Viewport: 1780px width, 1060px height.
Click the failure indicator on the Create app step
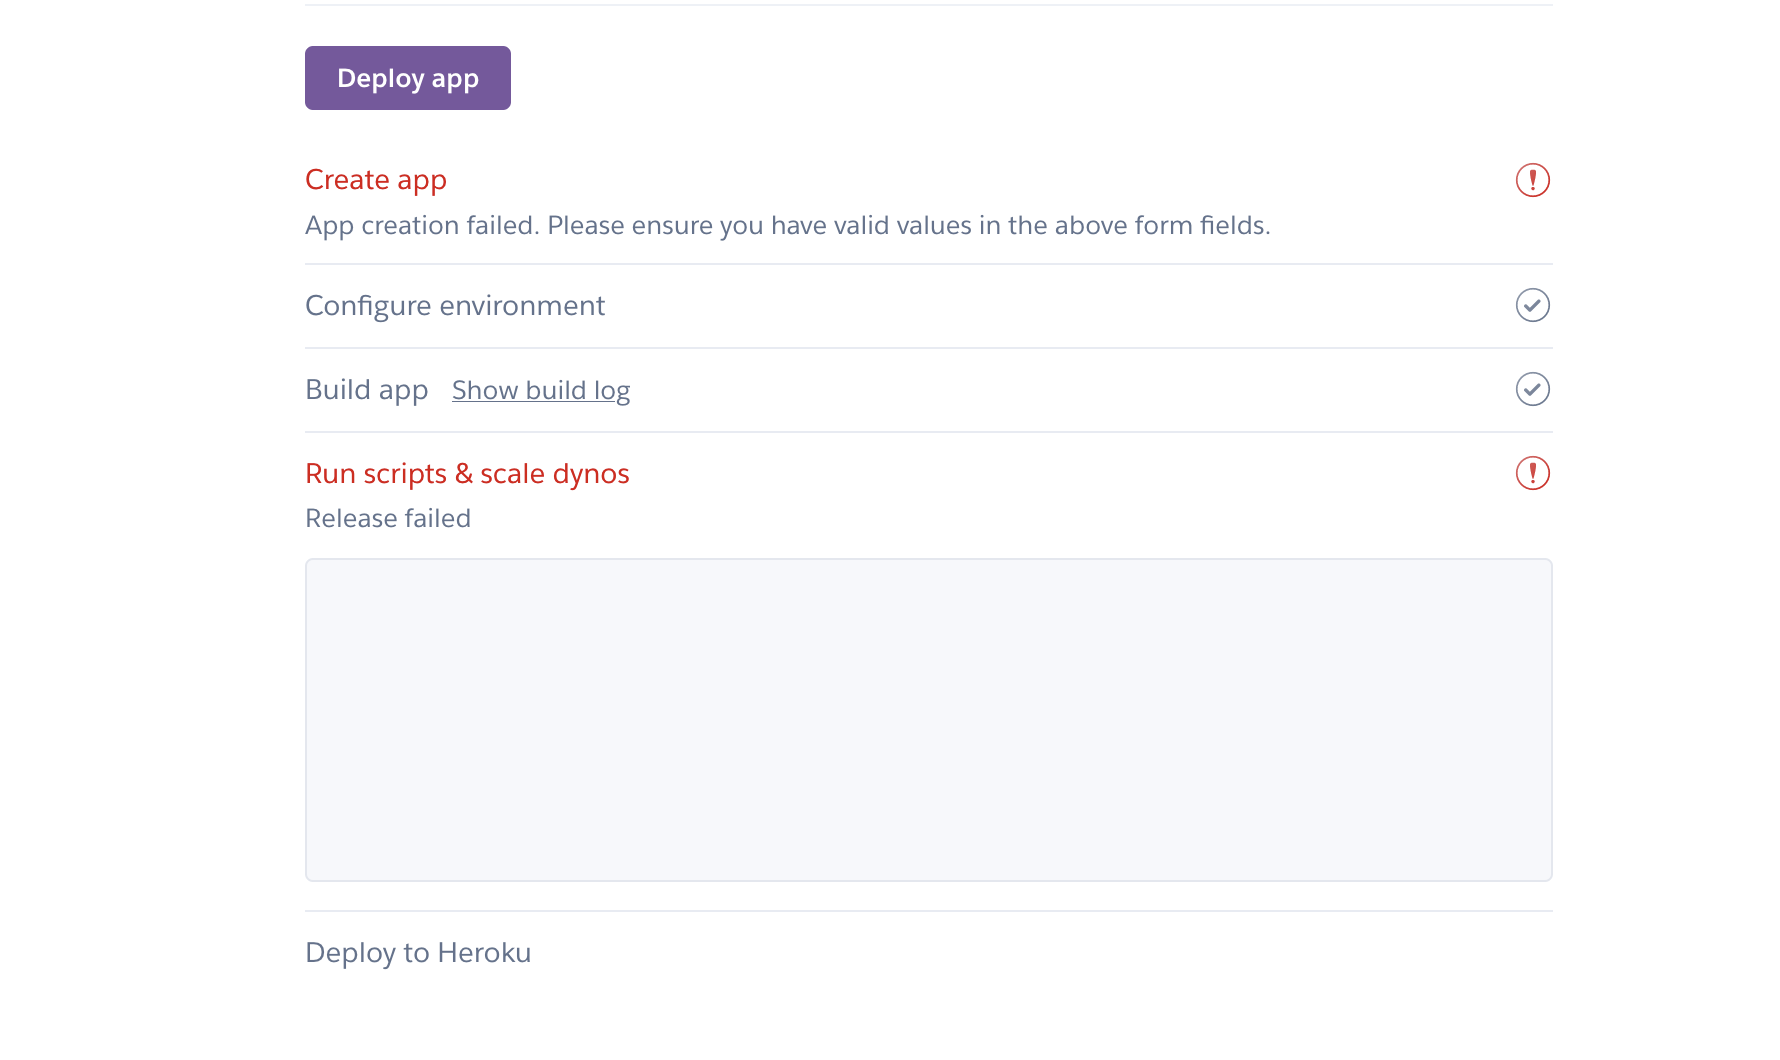click(x=1532, y=179)
